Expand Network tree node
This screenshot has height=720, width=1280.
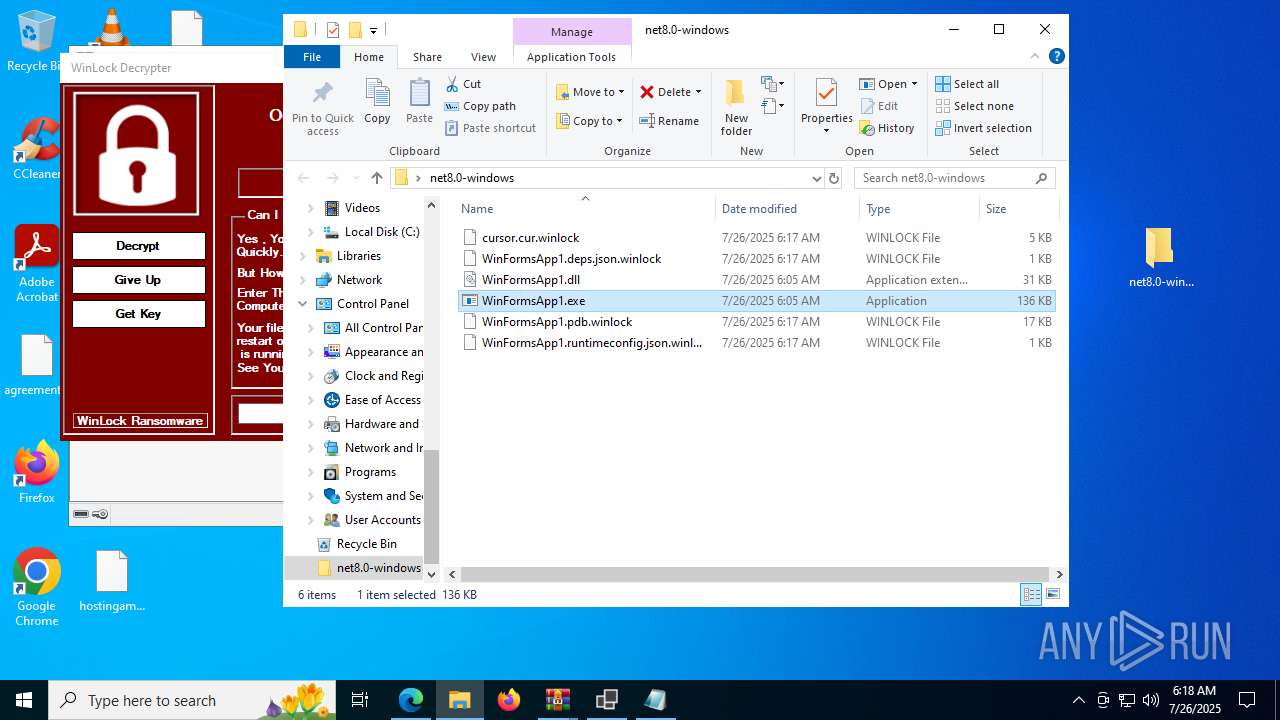pyautogui.click(x=303, y=280)
